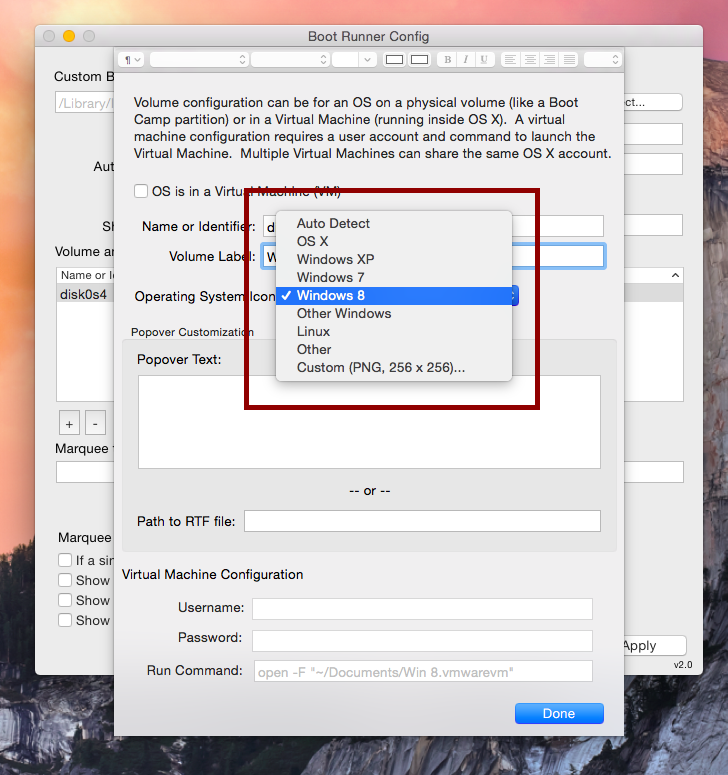The image size is (728, 775).
Task: Select the disk0s4 row in volume list
Action: click(x=85, y=294)
